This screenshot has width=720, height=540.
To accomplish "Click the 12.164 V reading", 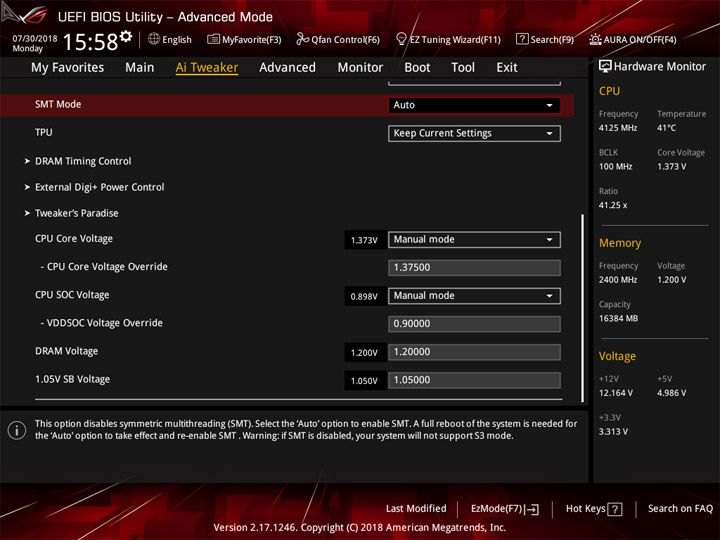I will 616,393.
